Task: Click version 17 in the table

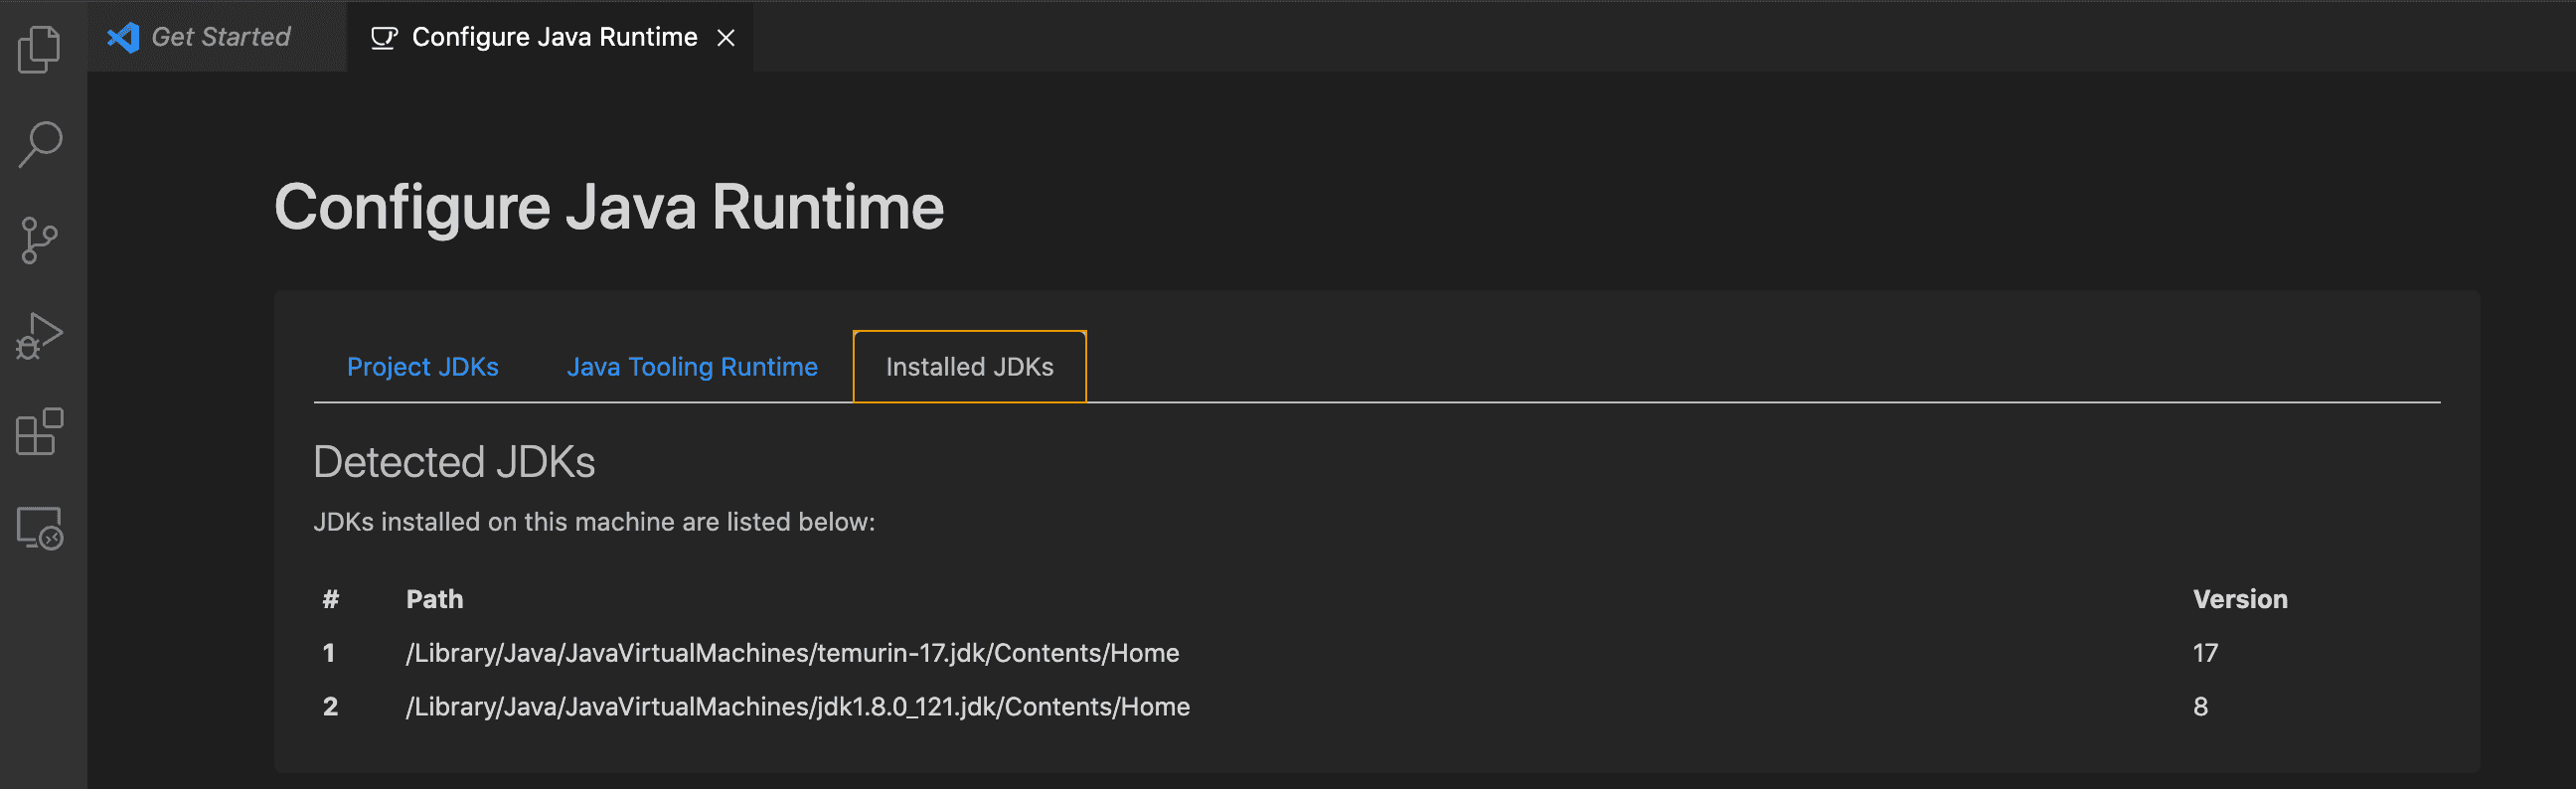Action: point(2205,653)
